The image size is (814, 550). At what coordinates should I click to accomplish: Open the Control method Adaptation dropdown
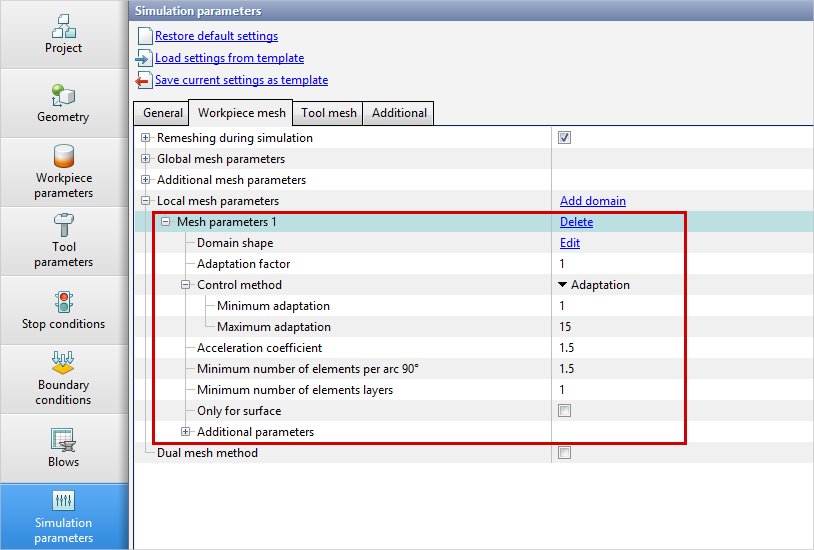click(595, 285)
